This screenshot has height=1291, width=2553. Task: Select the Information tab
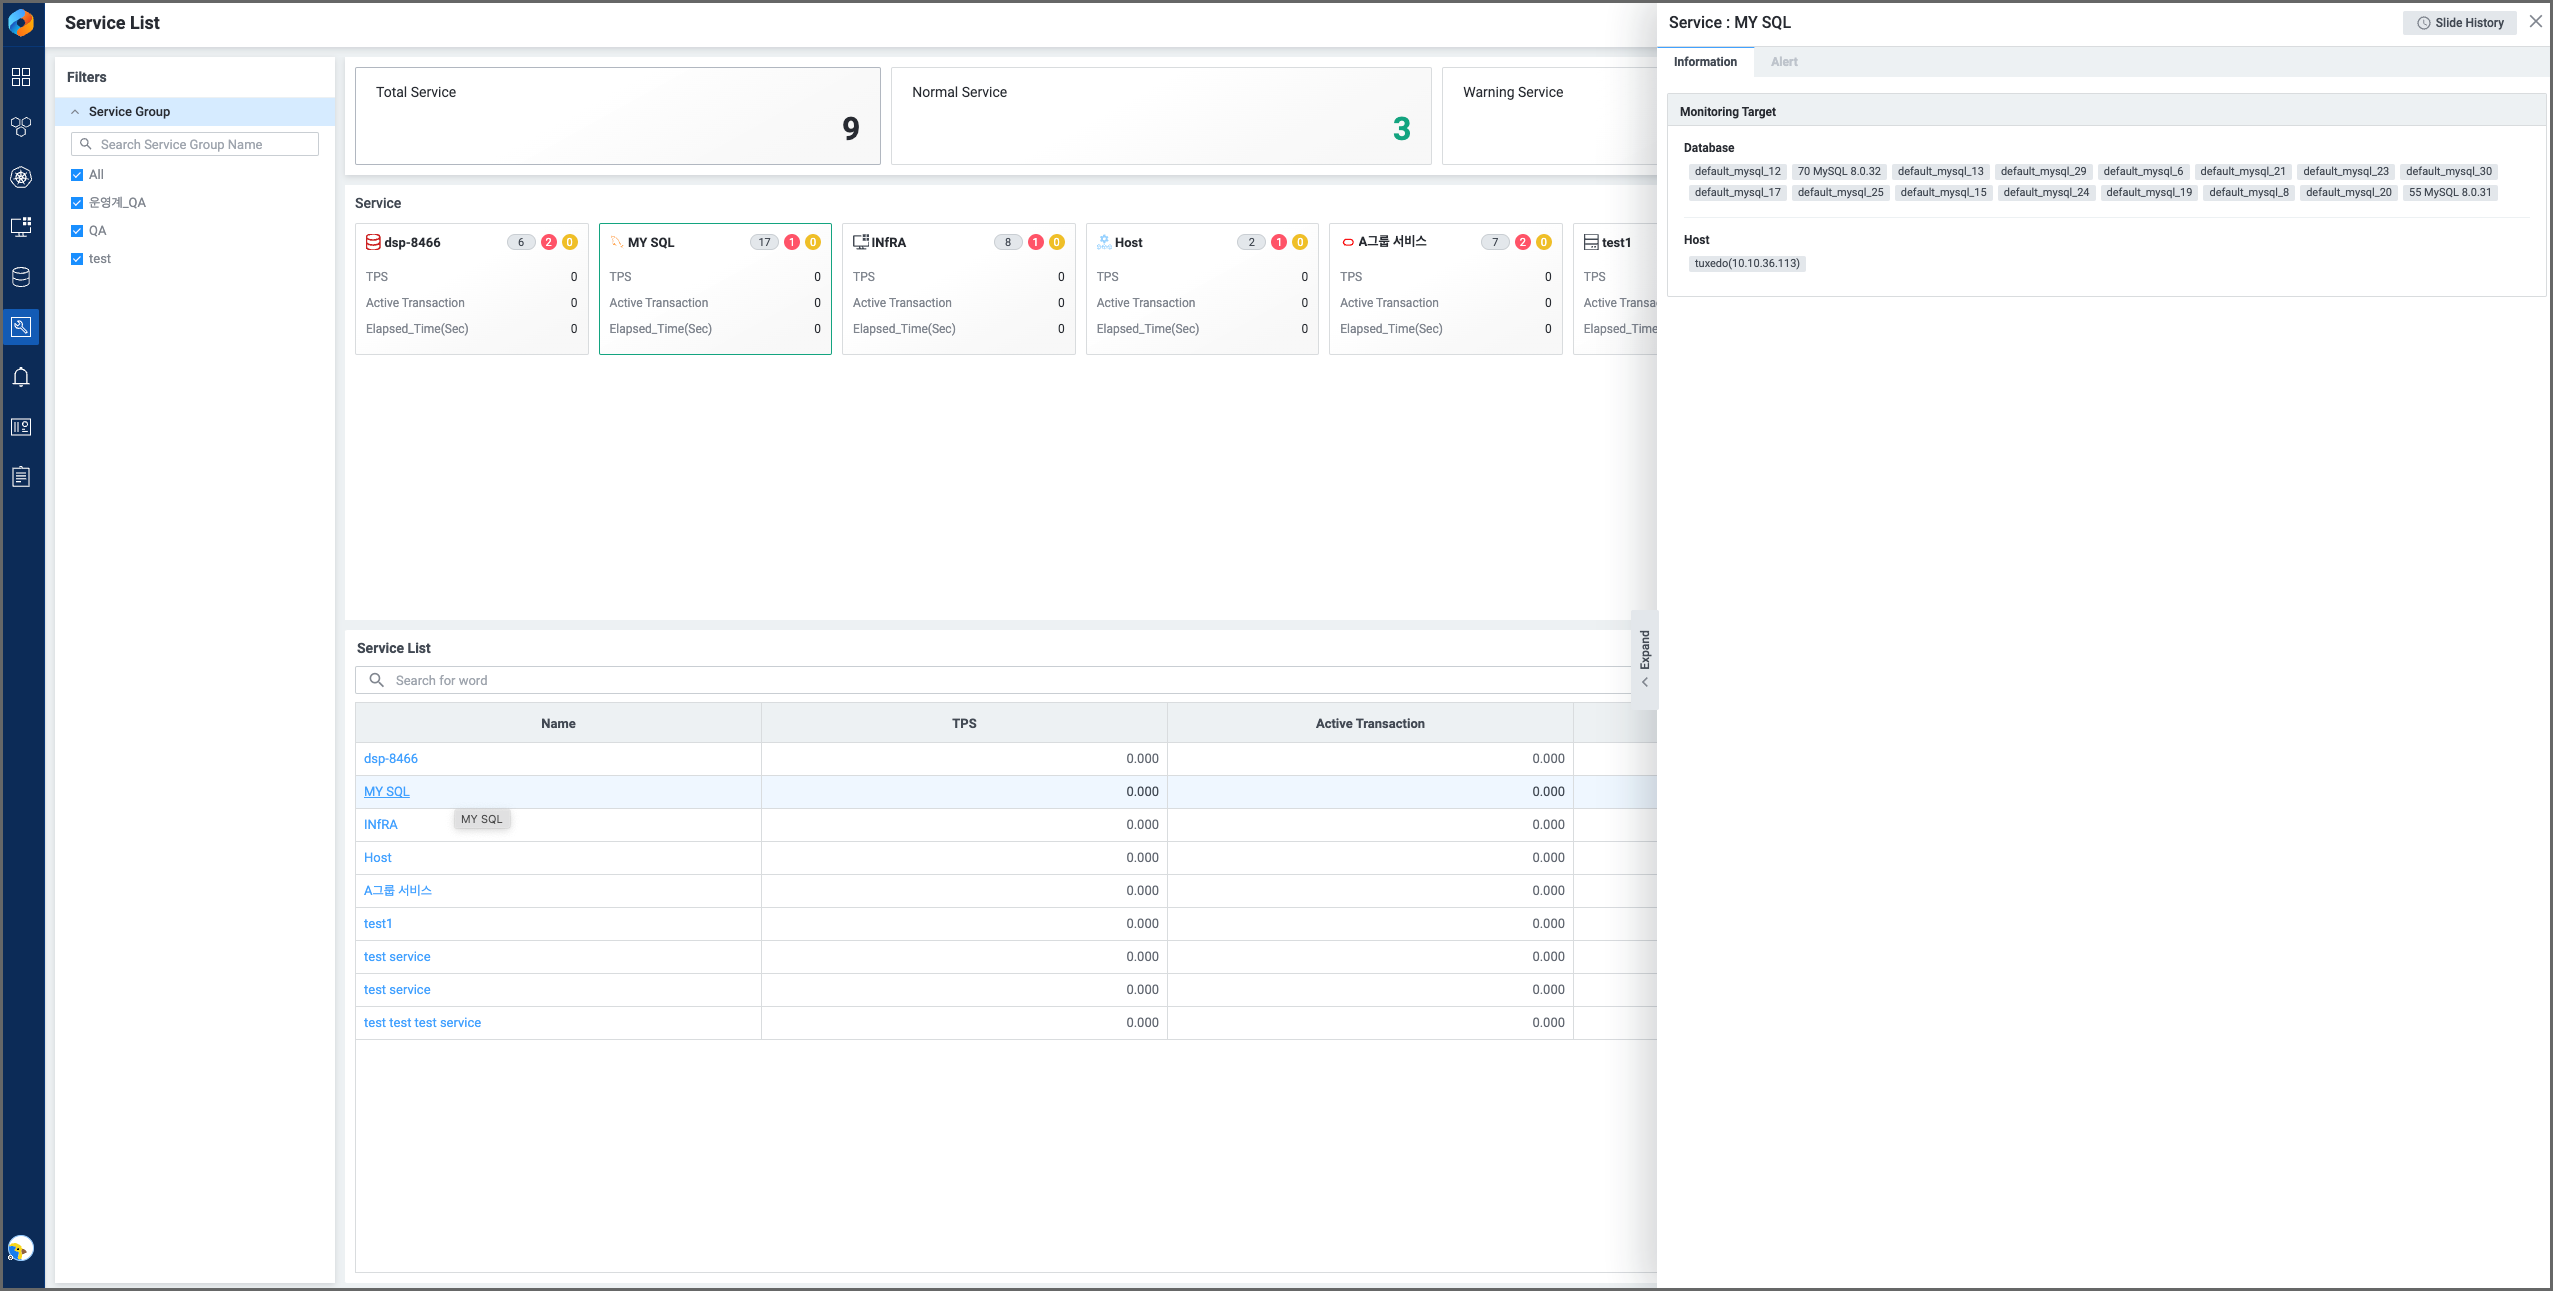tap(1705, 62)
